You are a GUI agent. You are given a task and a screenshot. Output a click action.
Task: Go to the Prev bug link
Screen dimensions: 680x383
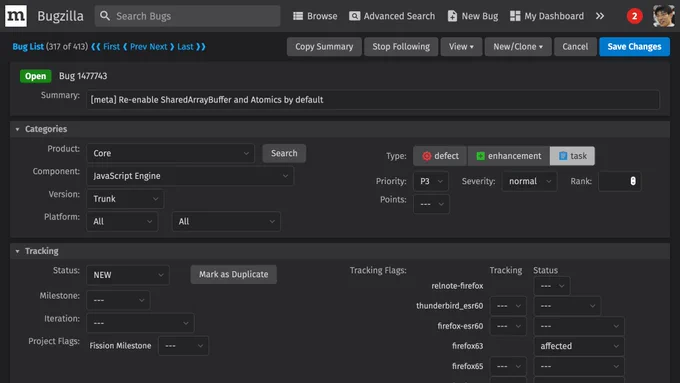click(138, 47)
